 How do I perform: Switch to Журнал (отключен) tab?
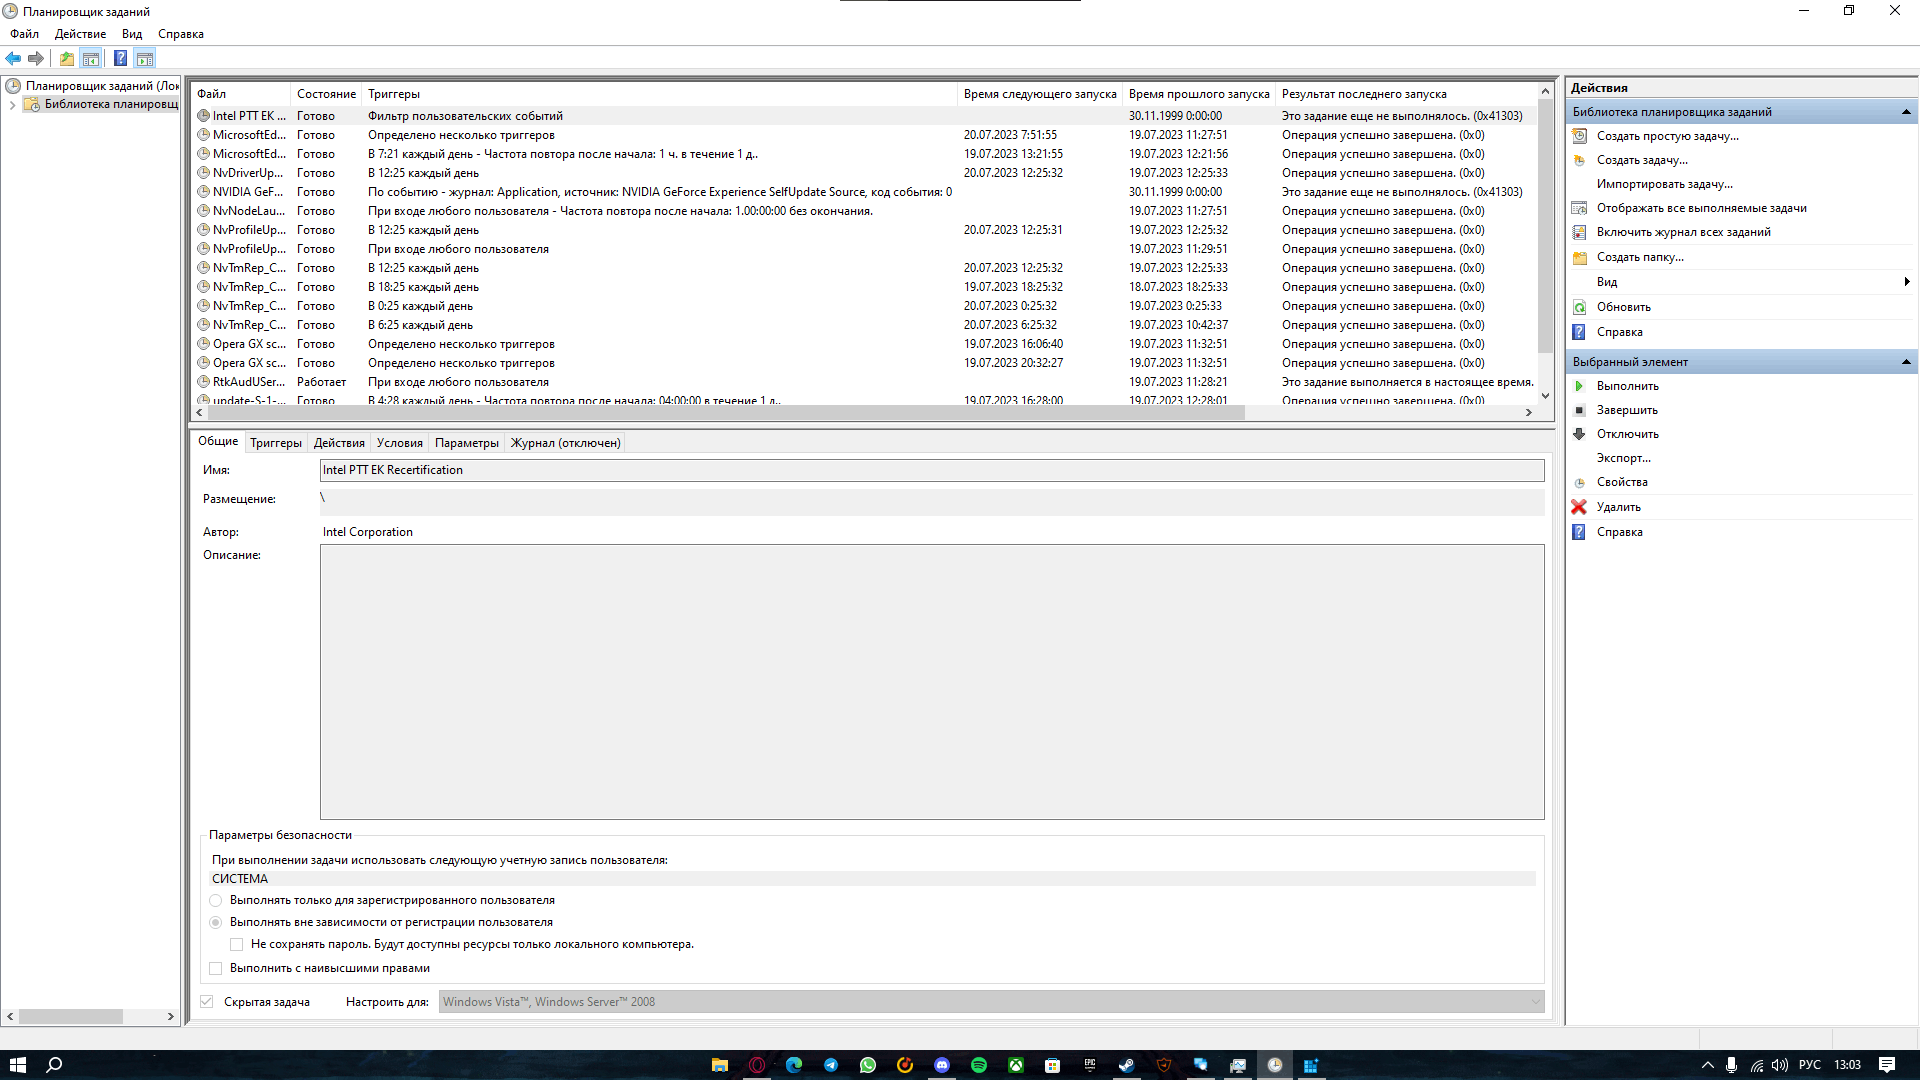pos(566,443)
